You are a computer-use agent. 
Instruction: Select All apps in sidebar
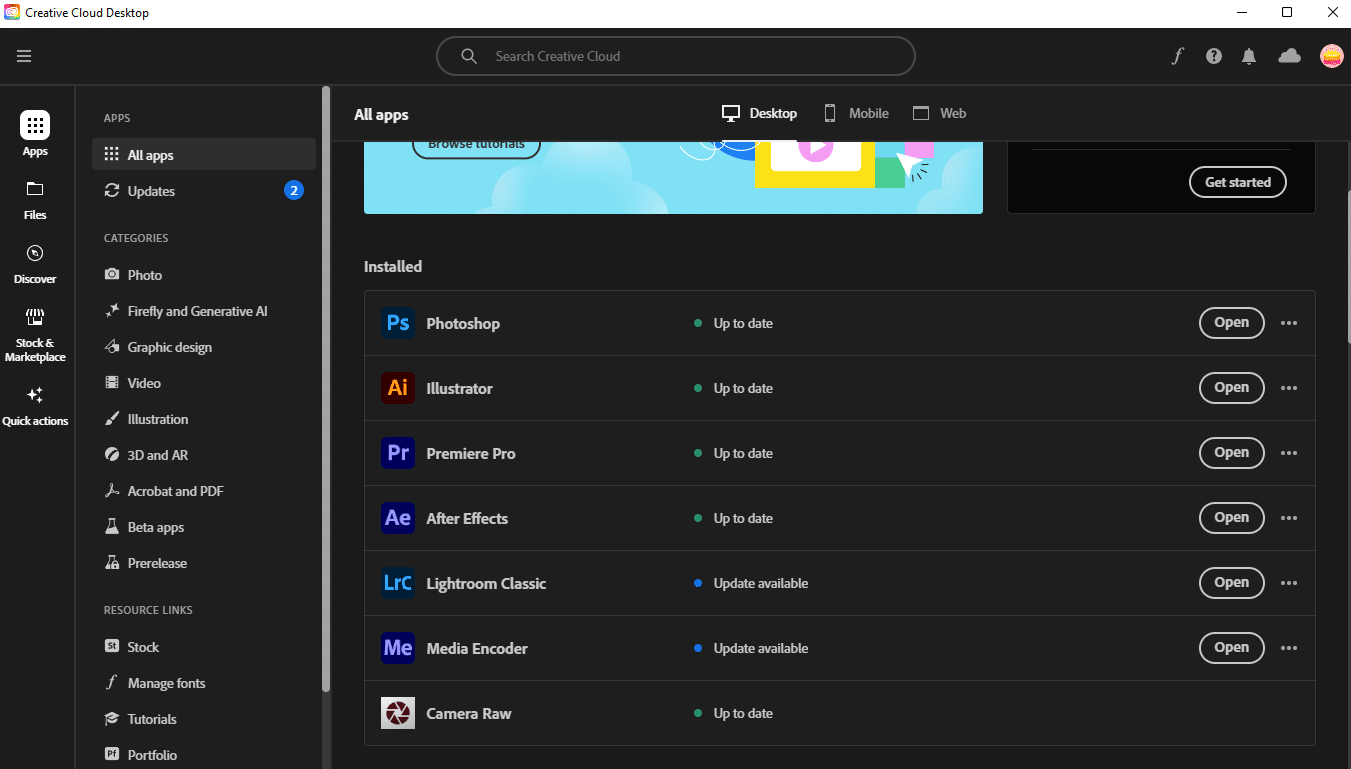click(x=204, y=155)
